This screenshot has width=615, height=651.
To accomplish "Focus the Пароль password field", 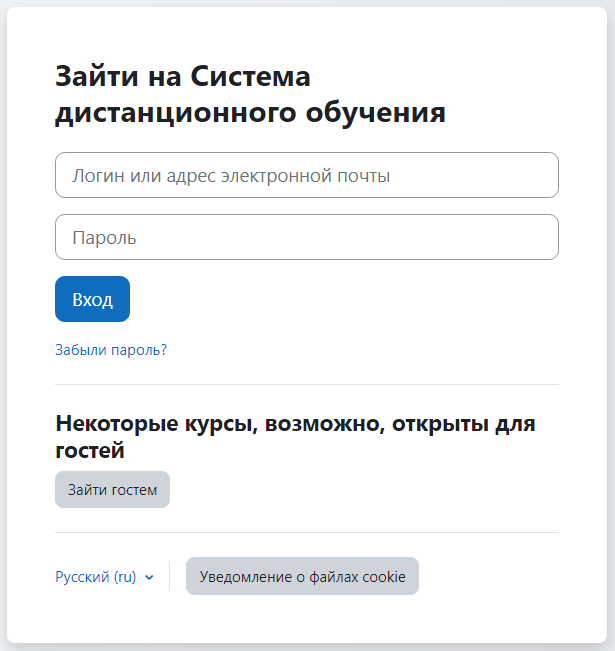I will point(306,237).
